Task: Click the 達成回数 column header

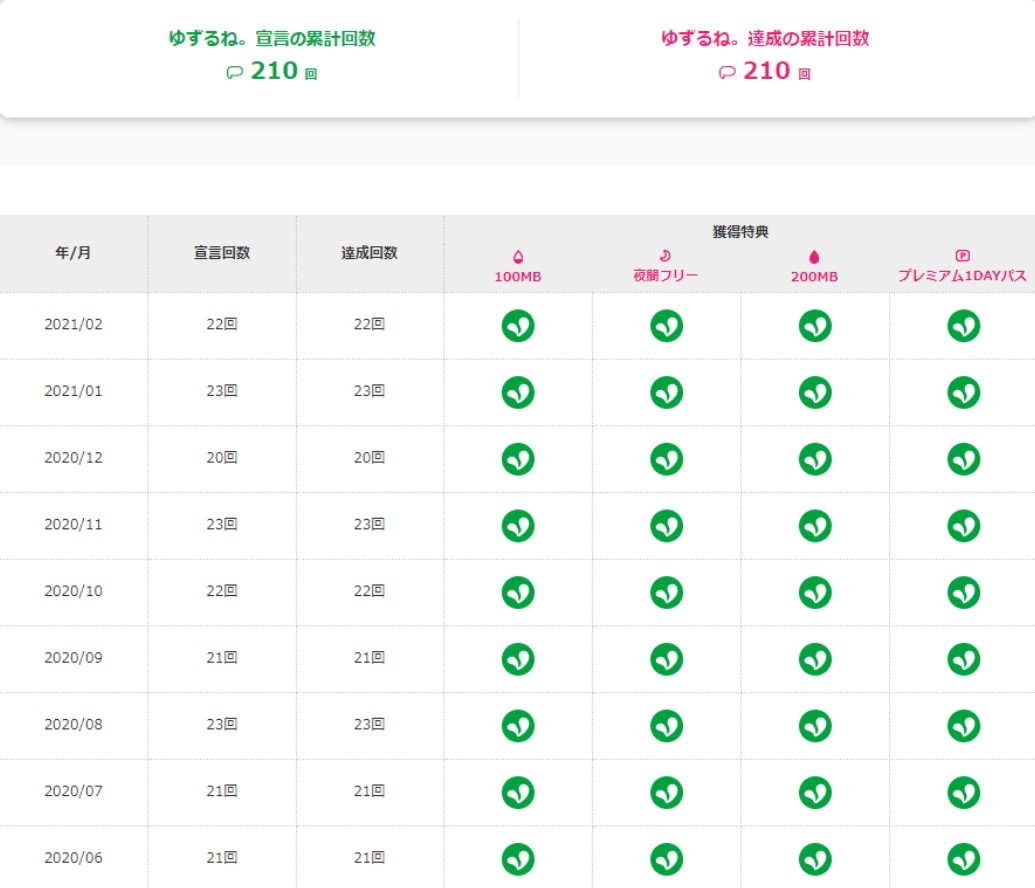Action: tap(370, 253)
